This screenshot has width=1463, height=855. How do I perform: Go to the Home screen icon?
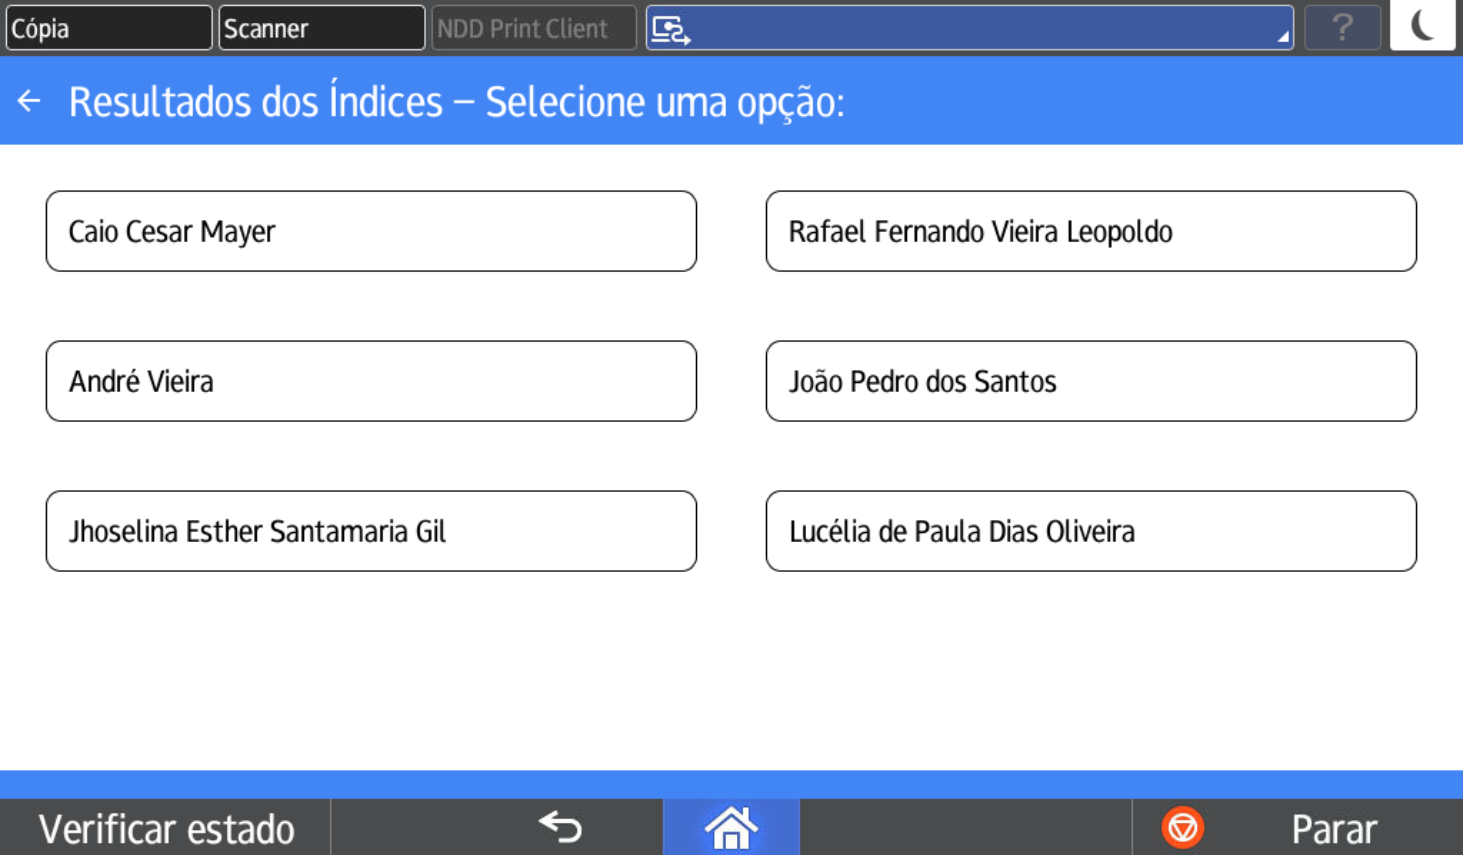point(731,828)
